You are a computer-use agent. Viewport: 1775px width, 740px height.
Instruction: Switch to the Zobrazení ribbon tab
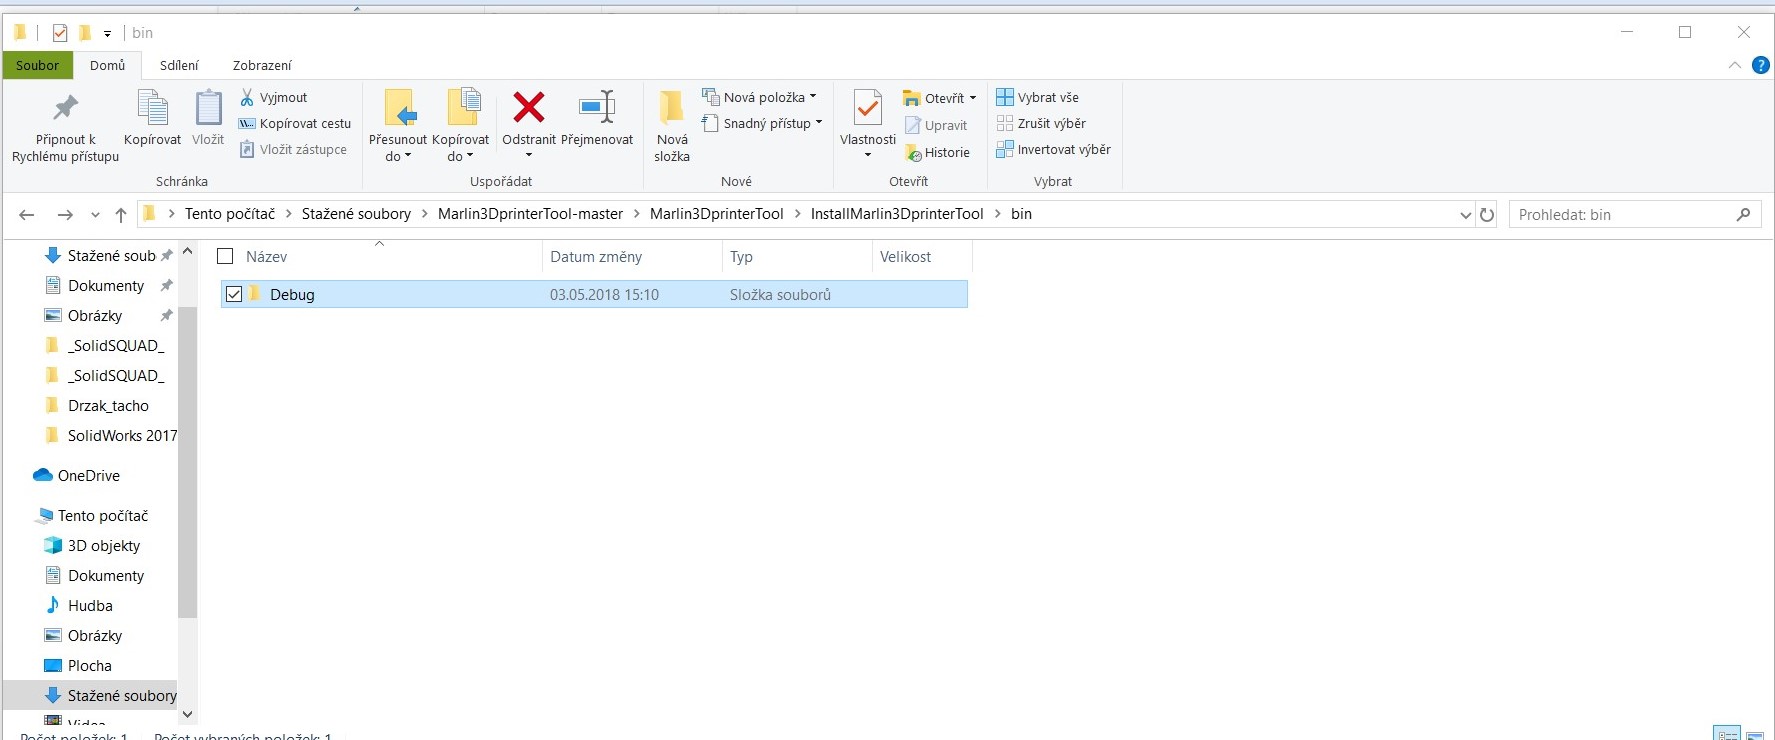[x=262, y=65]
